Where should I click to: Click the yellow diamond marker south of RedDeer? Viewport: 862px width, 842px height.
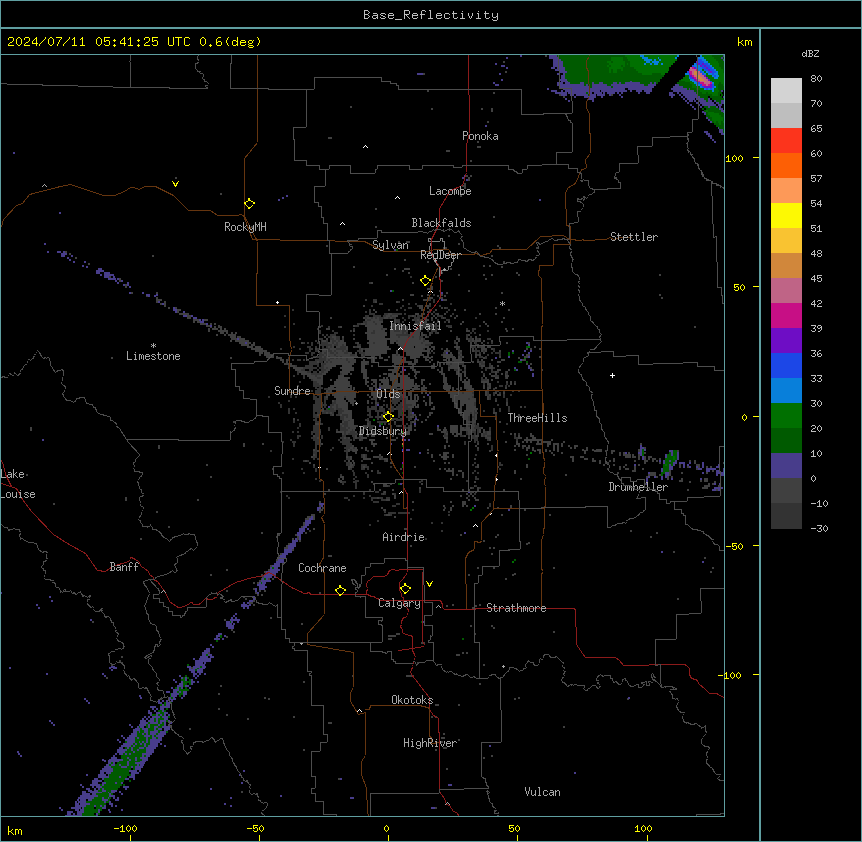tap(425, 281)
